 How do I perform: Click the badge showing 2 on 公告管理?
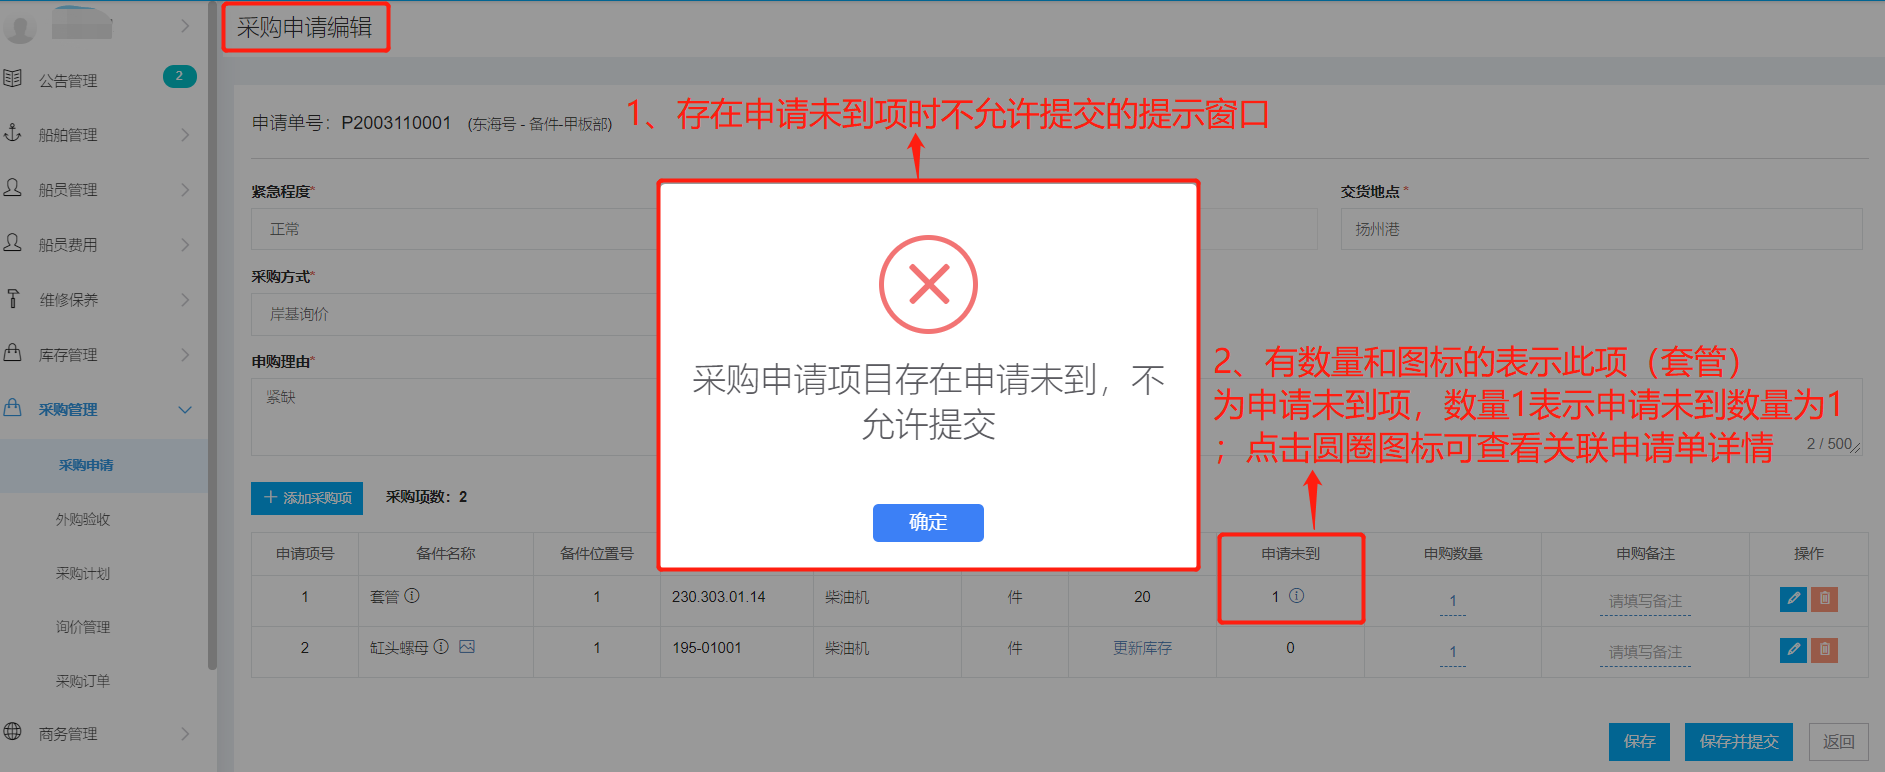point(180,76)
